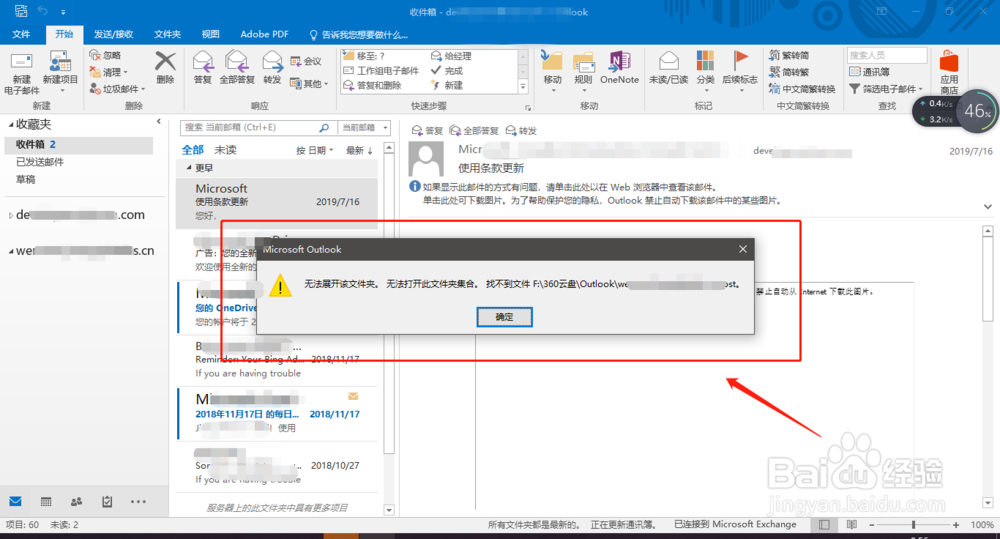This screenshot has height=539, width=1000.
Task: Expand the Quick Steps gallery
Action: point(523,87)
